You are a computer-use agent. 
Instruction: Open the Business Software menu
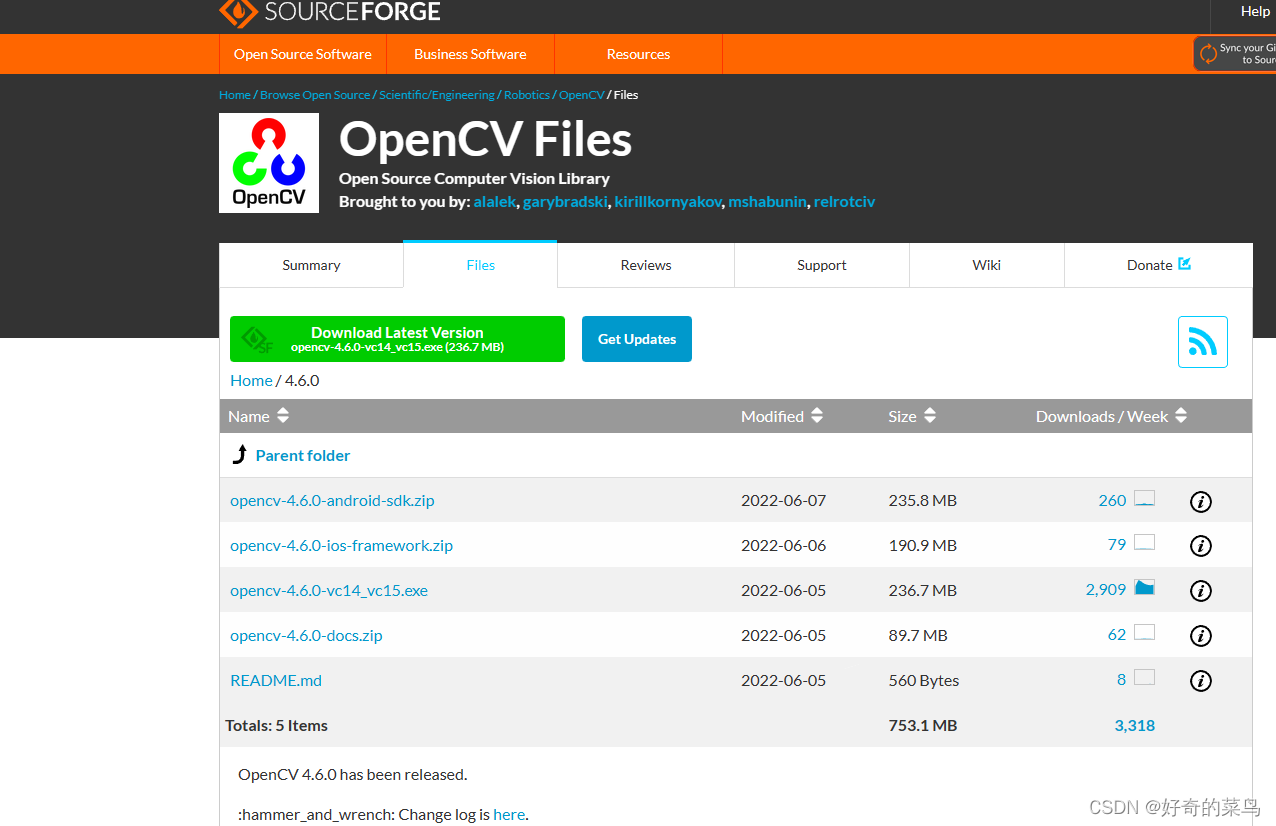[470, 54]
